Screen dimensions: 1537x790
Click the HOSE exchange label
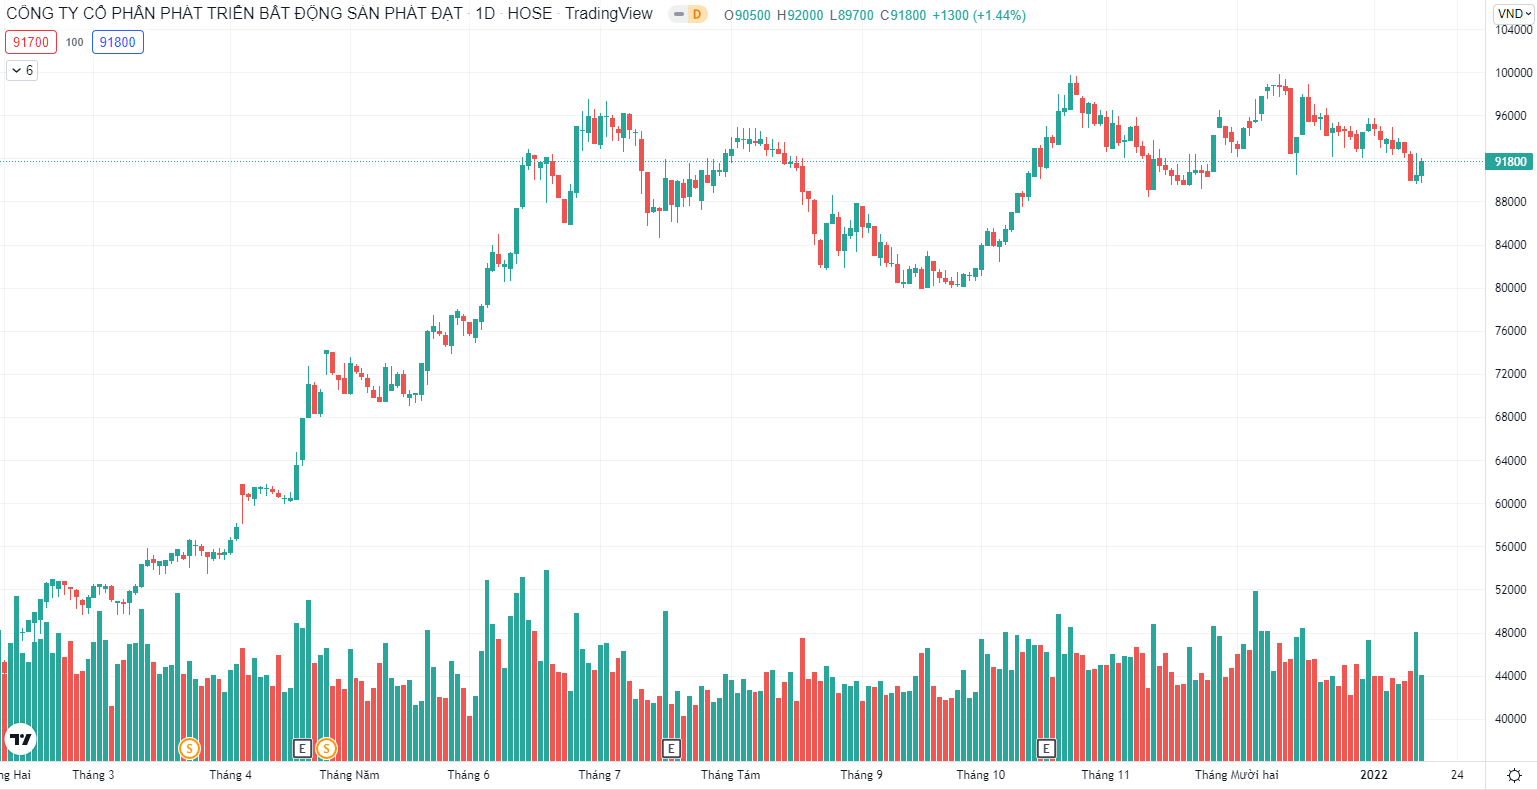tap(530, 14)
